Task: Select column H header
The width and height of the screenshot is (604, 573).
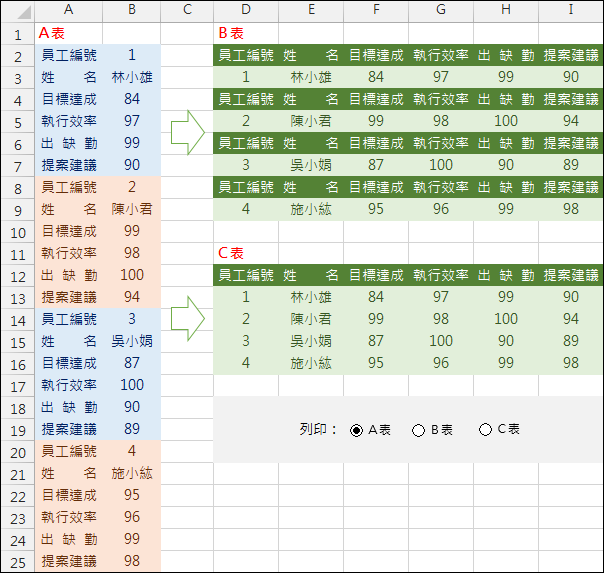Action: pos(506,10)
